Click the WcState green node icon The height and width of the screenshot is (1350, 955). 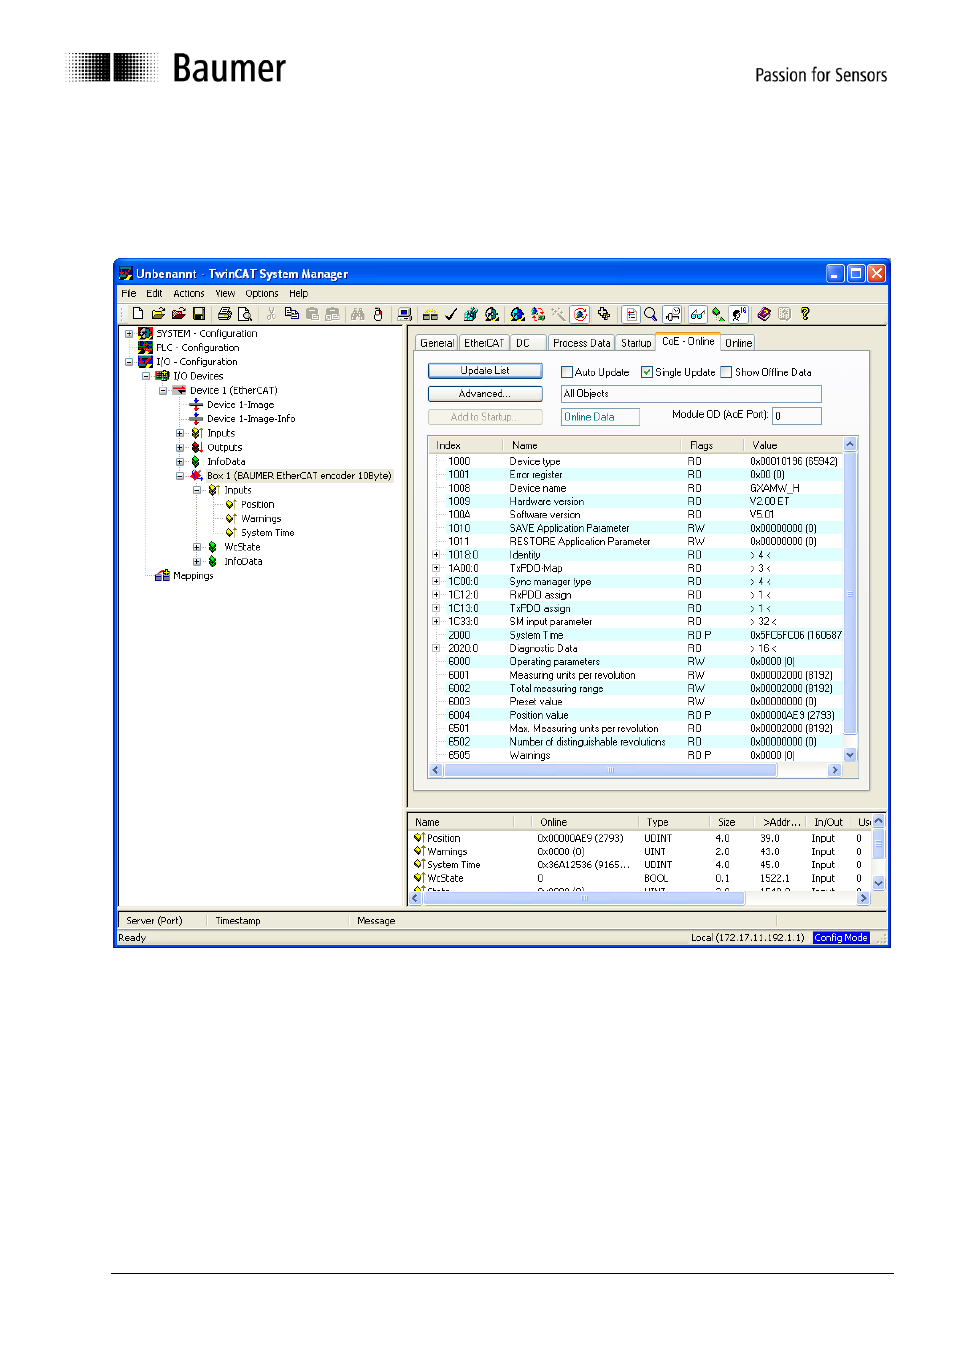point(213,547)
